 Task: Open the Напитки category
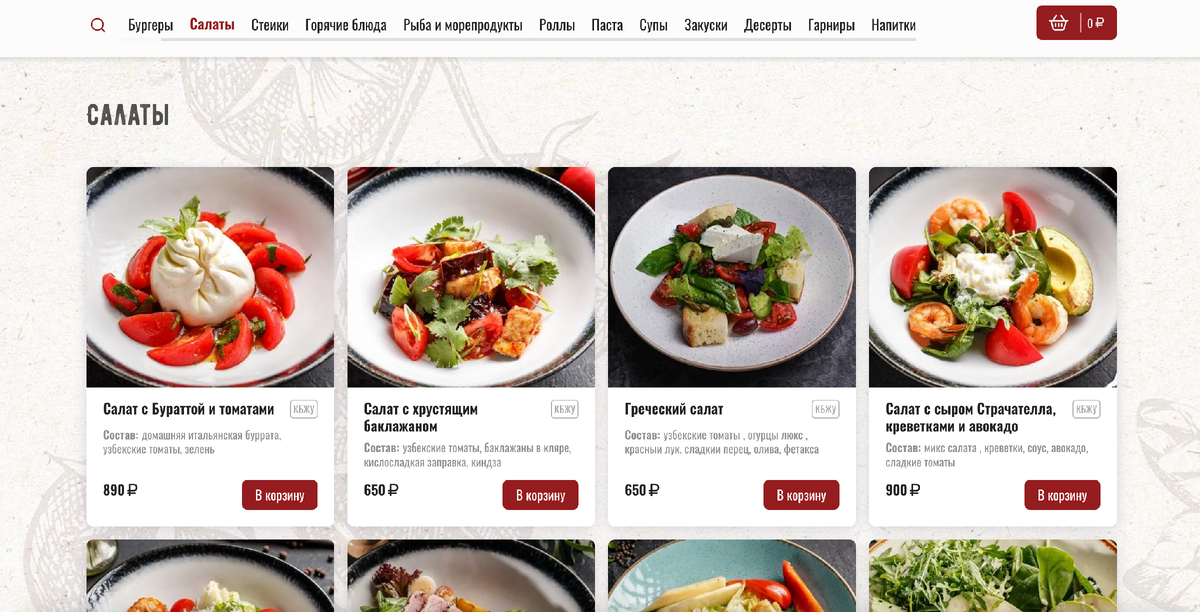tap(893, 25)
